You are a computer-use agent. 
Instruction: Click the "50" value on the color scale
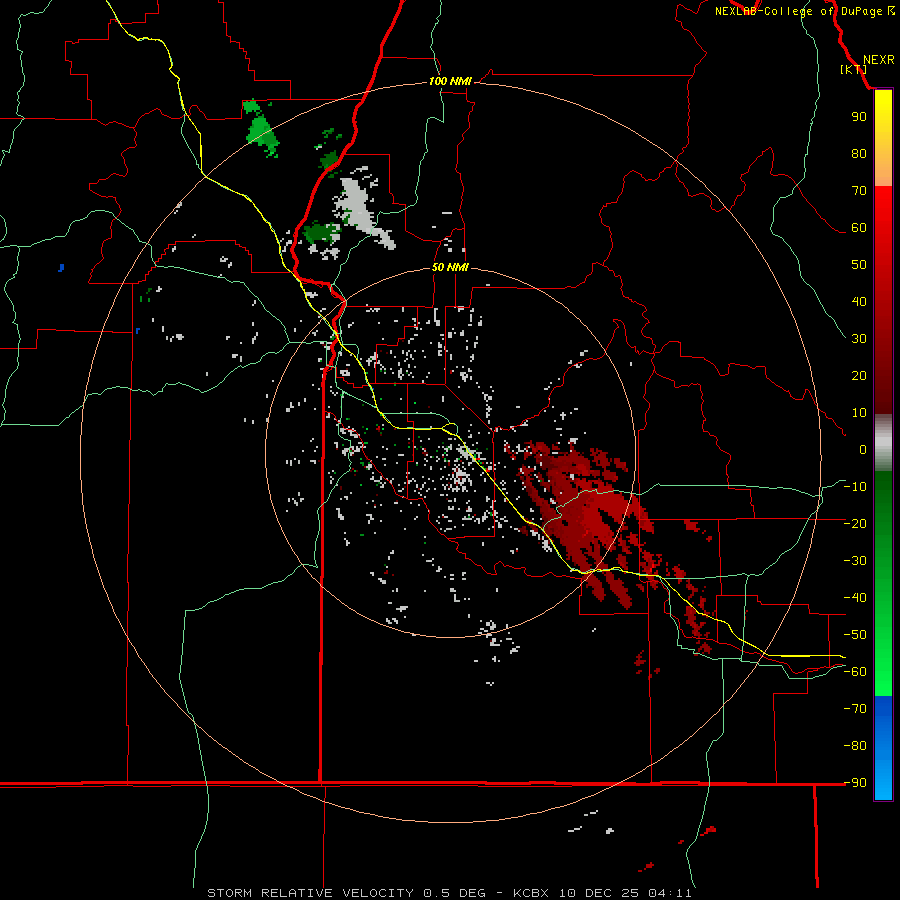859,265
